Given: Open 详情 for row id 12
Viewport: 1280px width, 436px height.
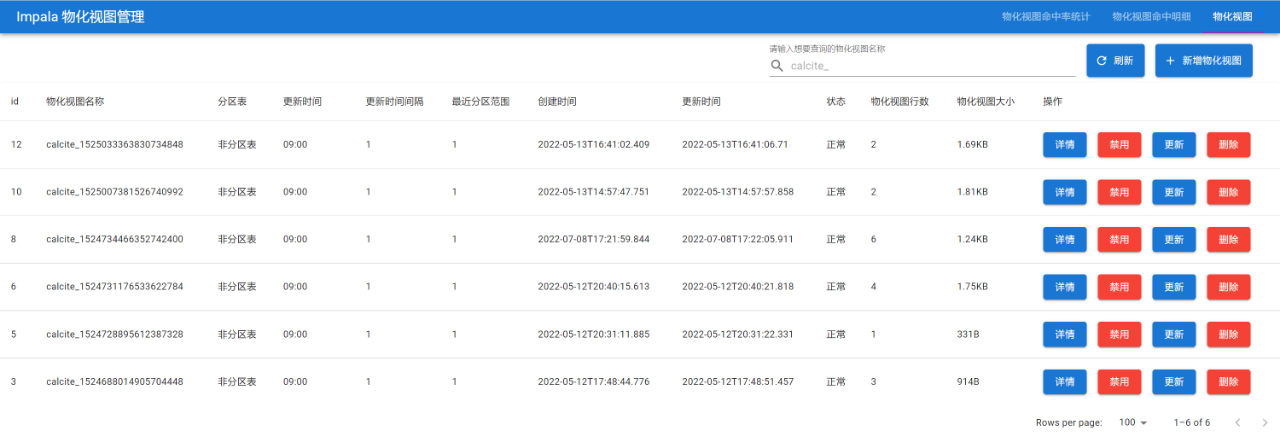Looking at the screenshot, I should (x=1064, y=144).
